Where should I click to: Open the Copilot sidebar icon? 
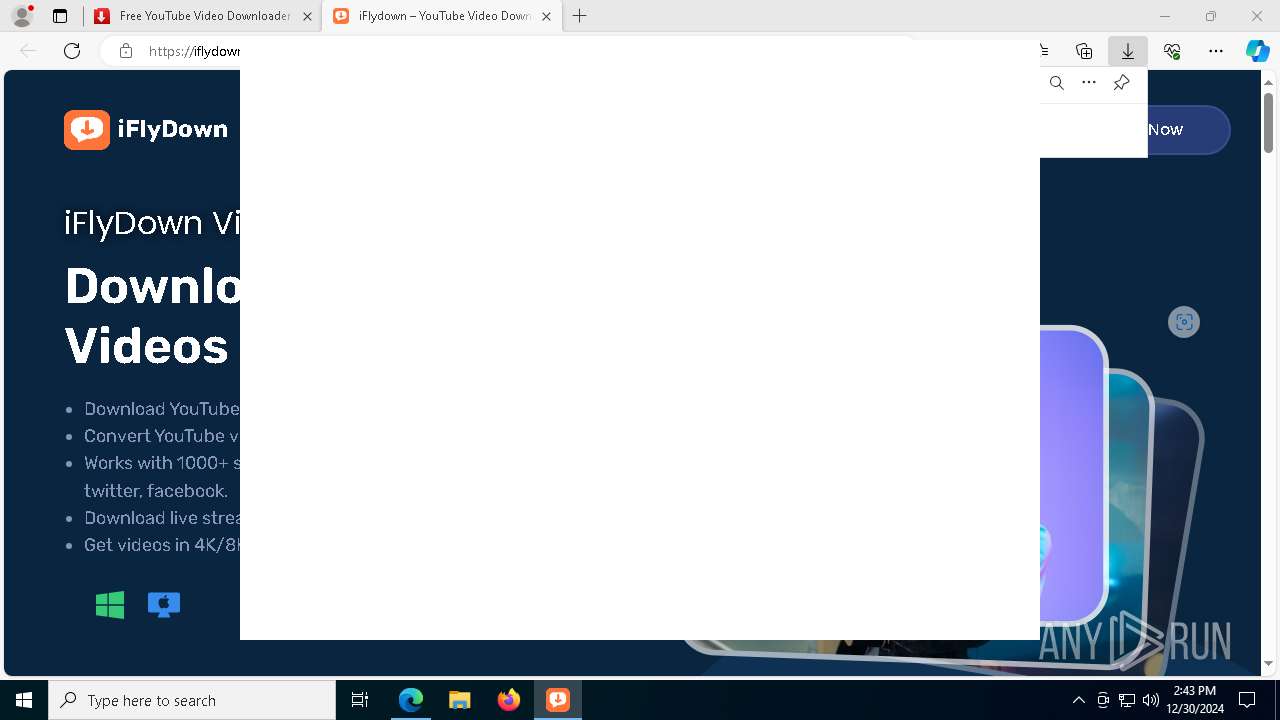(1257, 51)
